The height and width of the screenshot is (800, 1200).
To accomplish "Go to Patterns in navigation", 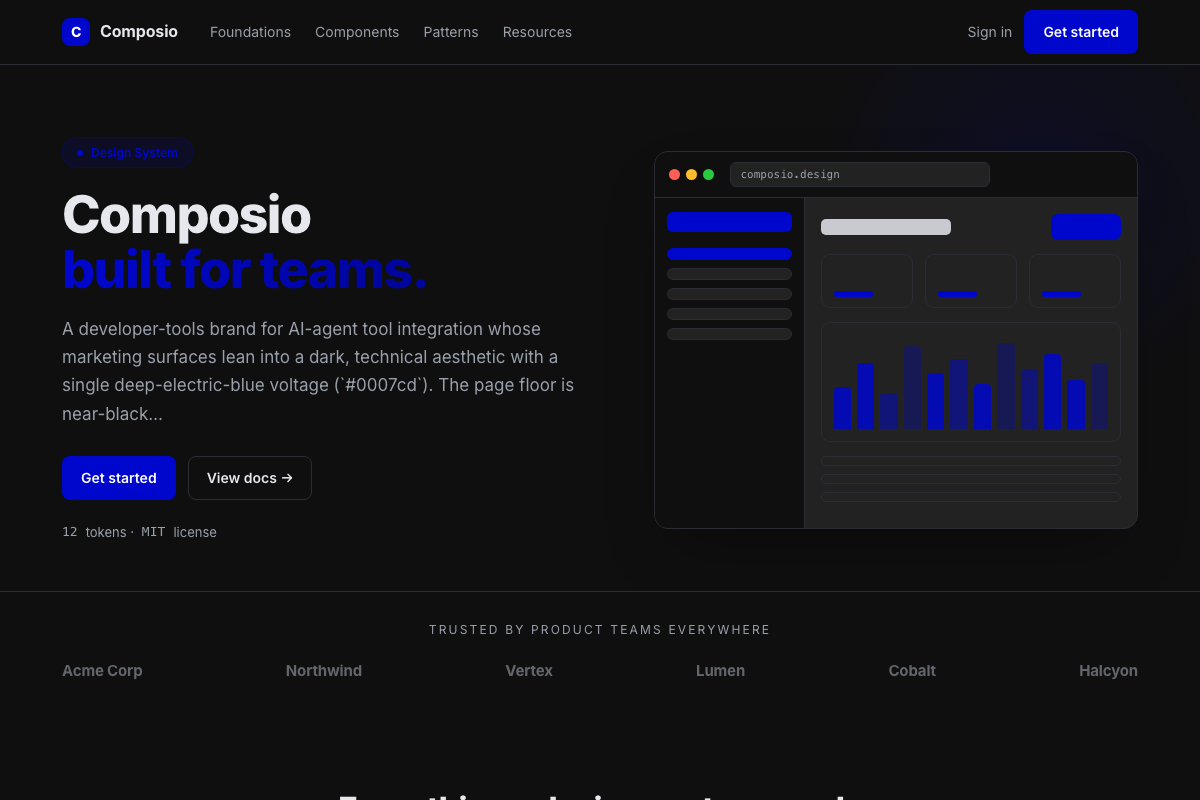I will (x=451, y=32).
